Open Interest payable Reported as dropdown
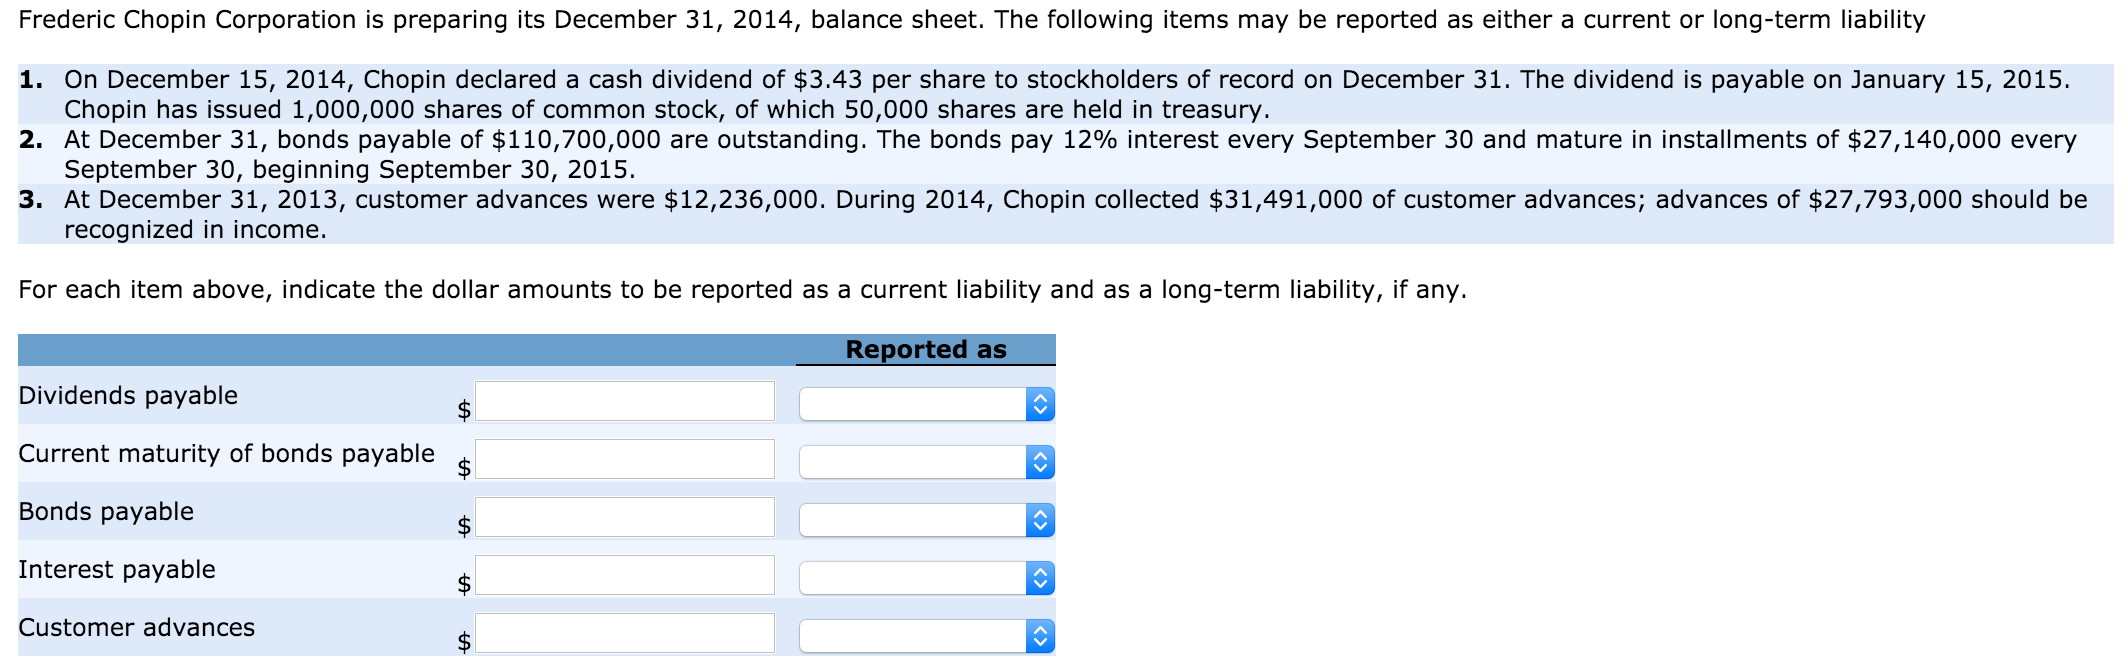This screenshot has height=670, width=2126. coord(927,578)
